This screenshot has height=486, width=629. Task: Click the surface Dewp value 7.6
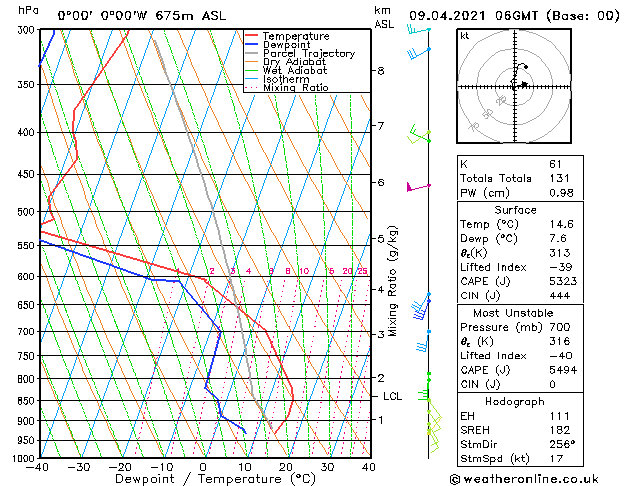(x=558, y=239)
